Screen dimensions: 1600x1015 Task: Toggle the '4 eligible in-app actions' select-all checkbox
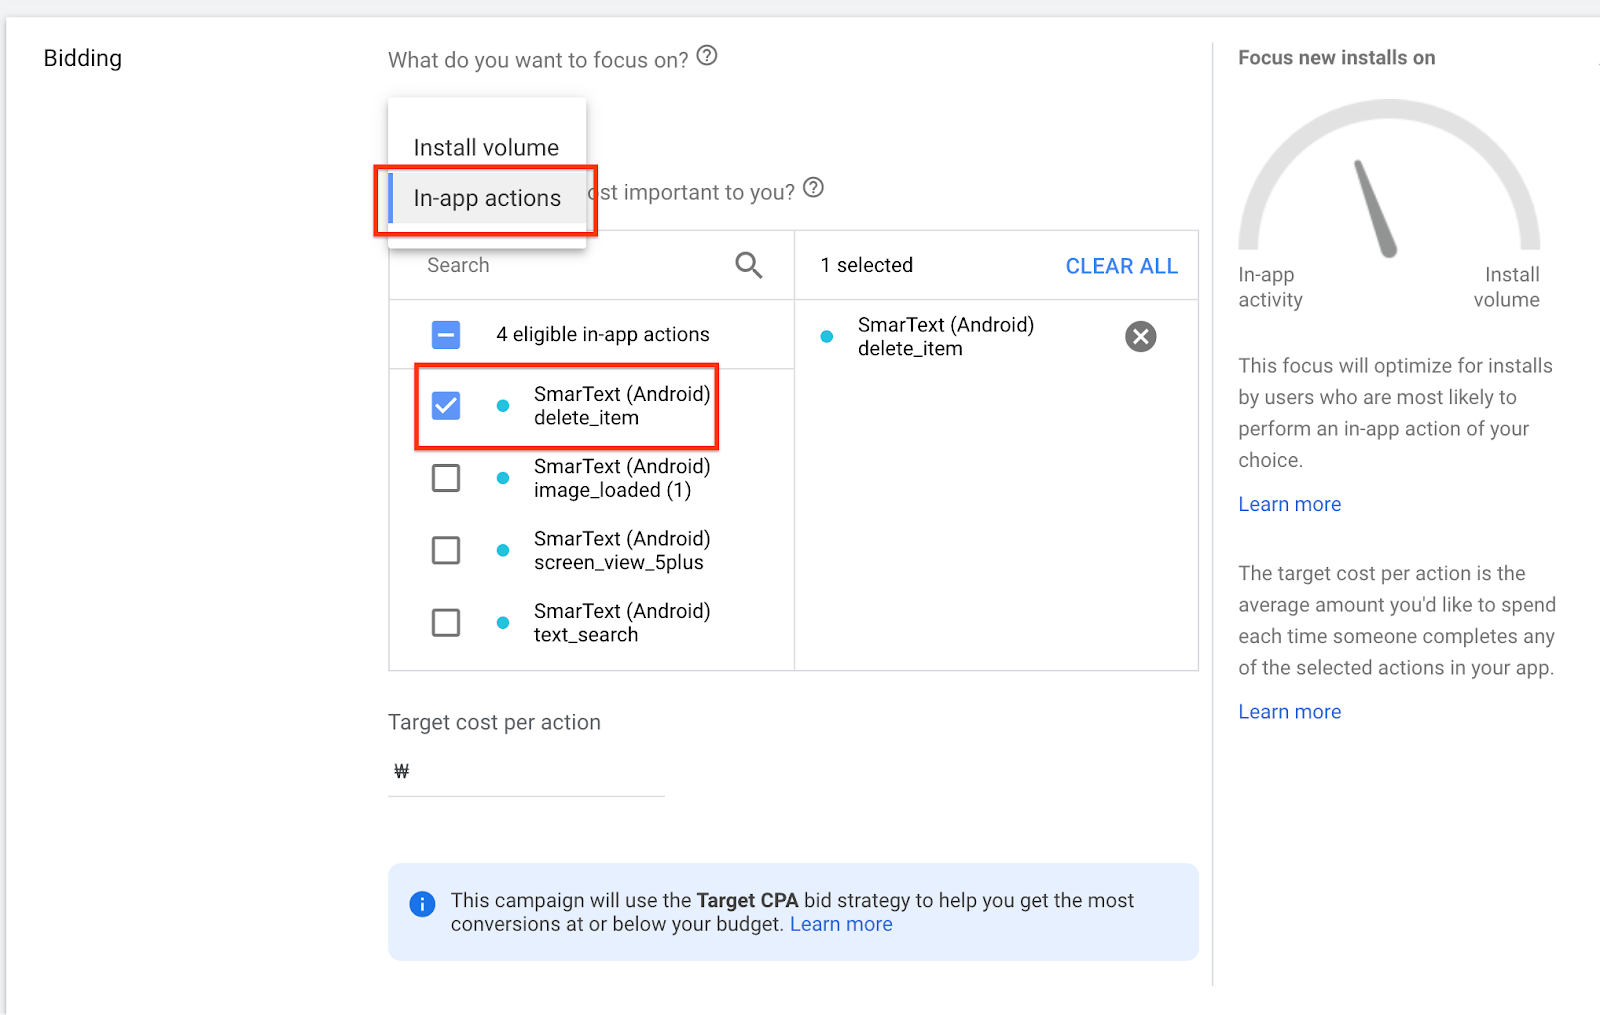tap(446, 335)
